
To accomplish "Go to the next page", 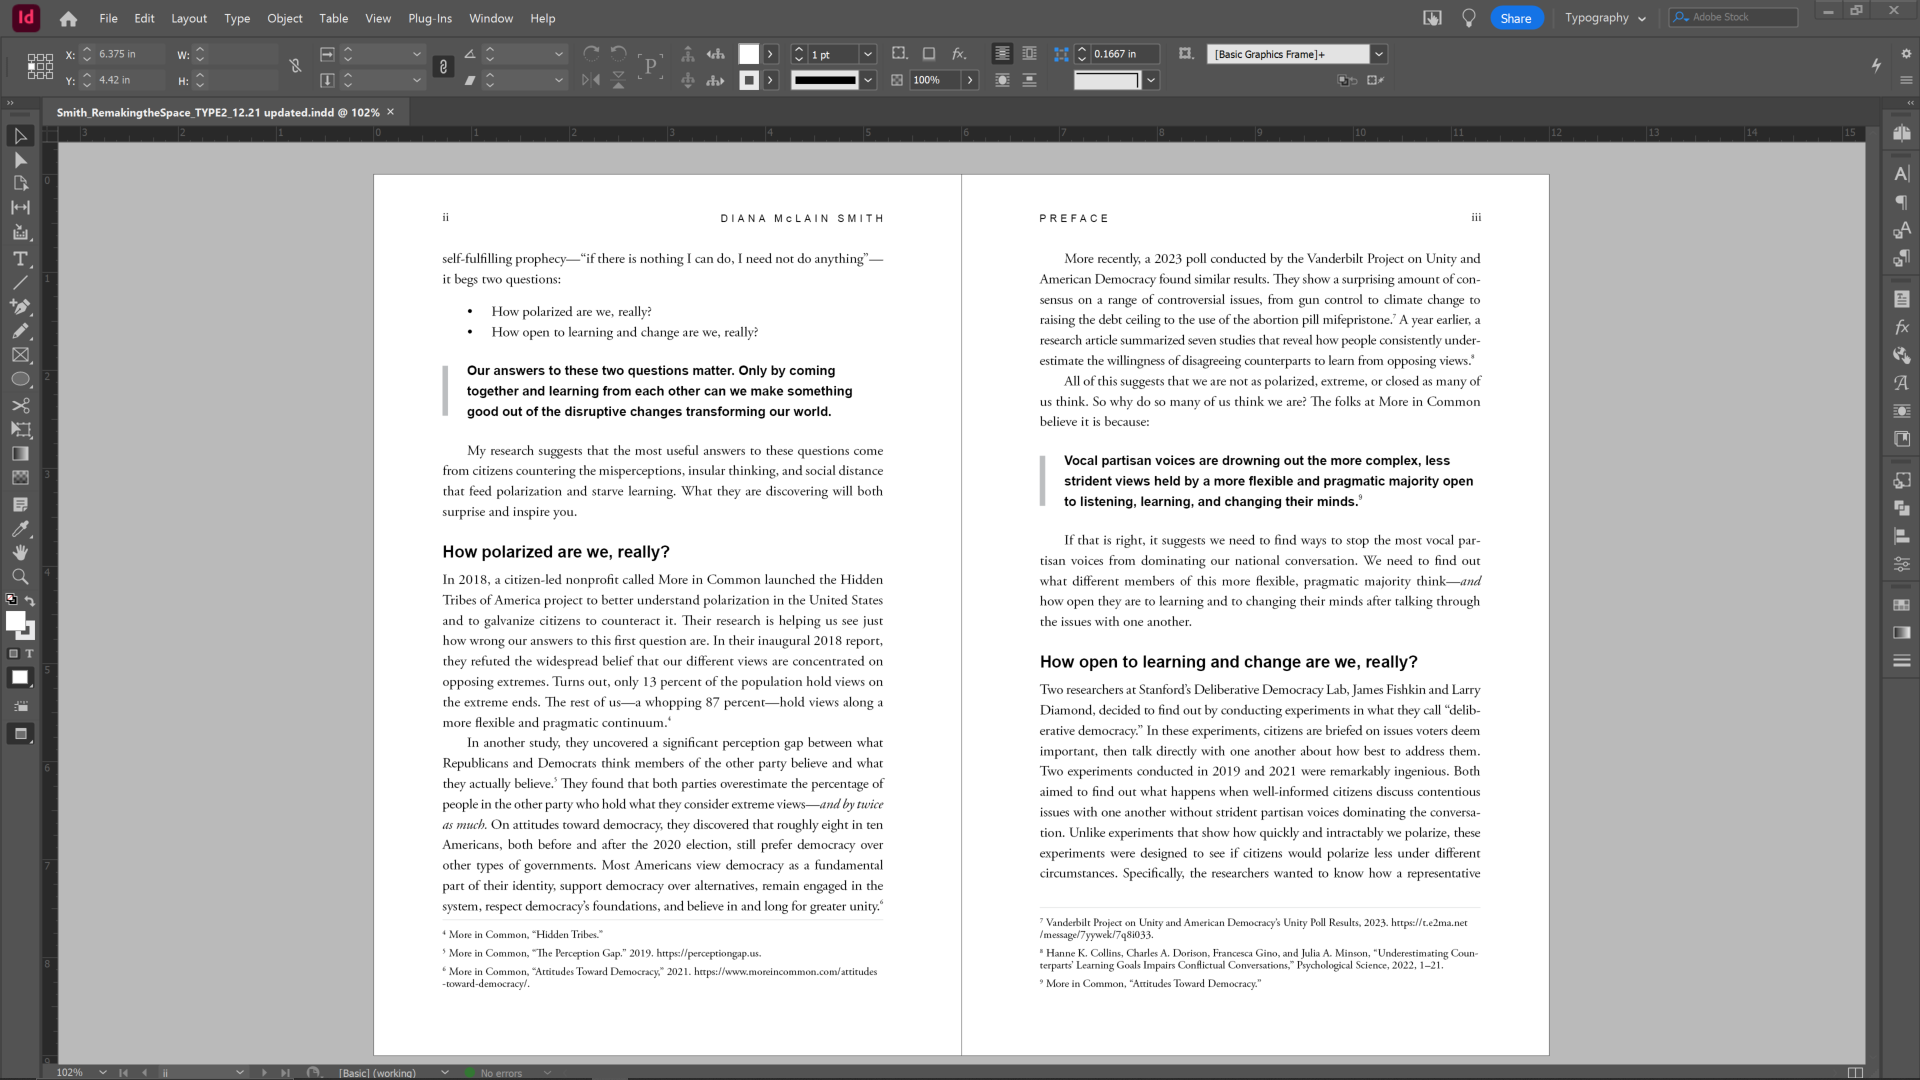I will pos(264,1072).
